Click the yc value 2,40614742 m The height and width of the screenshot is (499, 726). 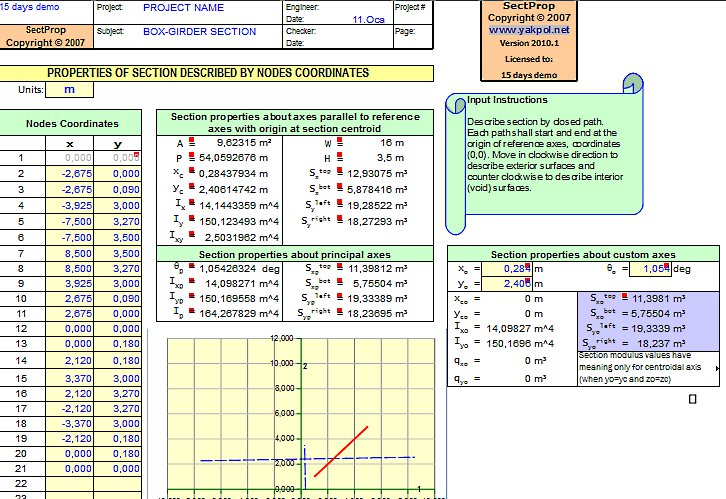pos(233,189)
